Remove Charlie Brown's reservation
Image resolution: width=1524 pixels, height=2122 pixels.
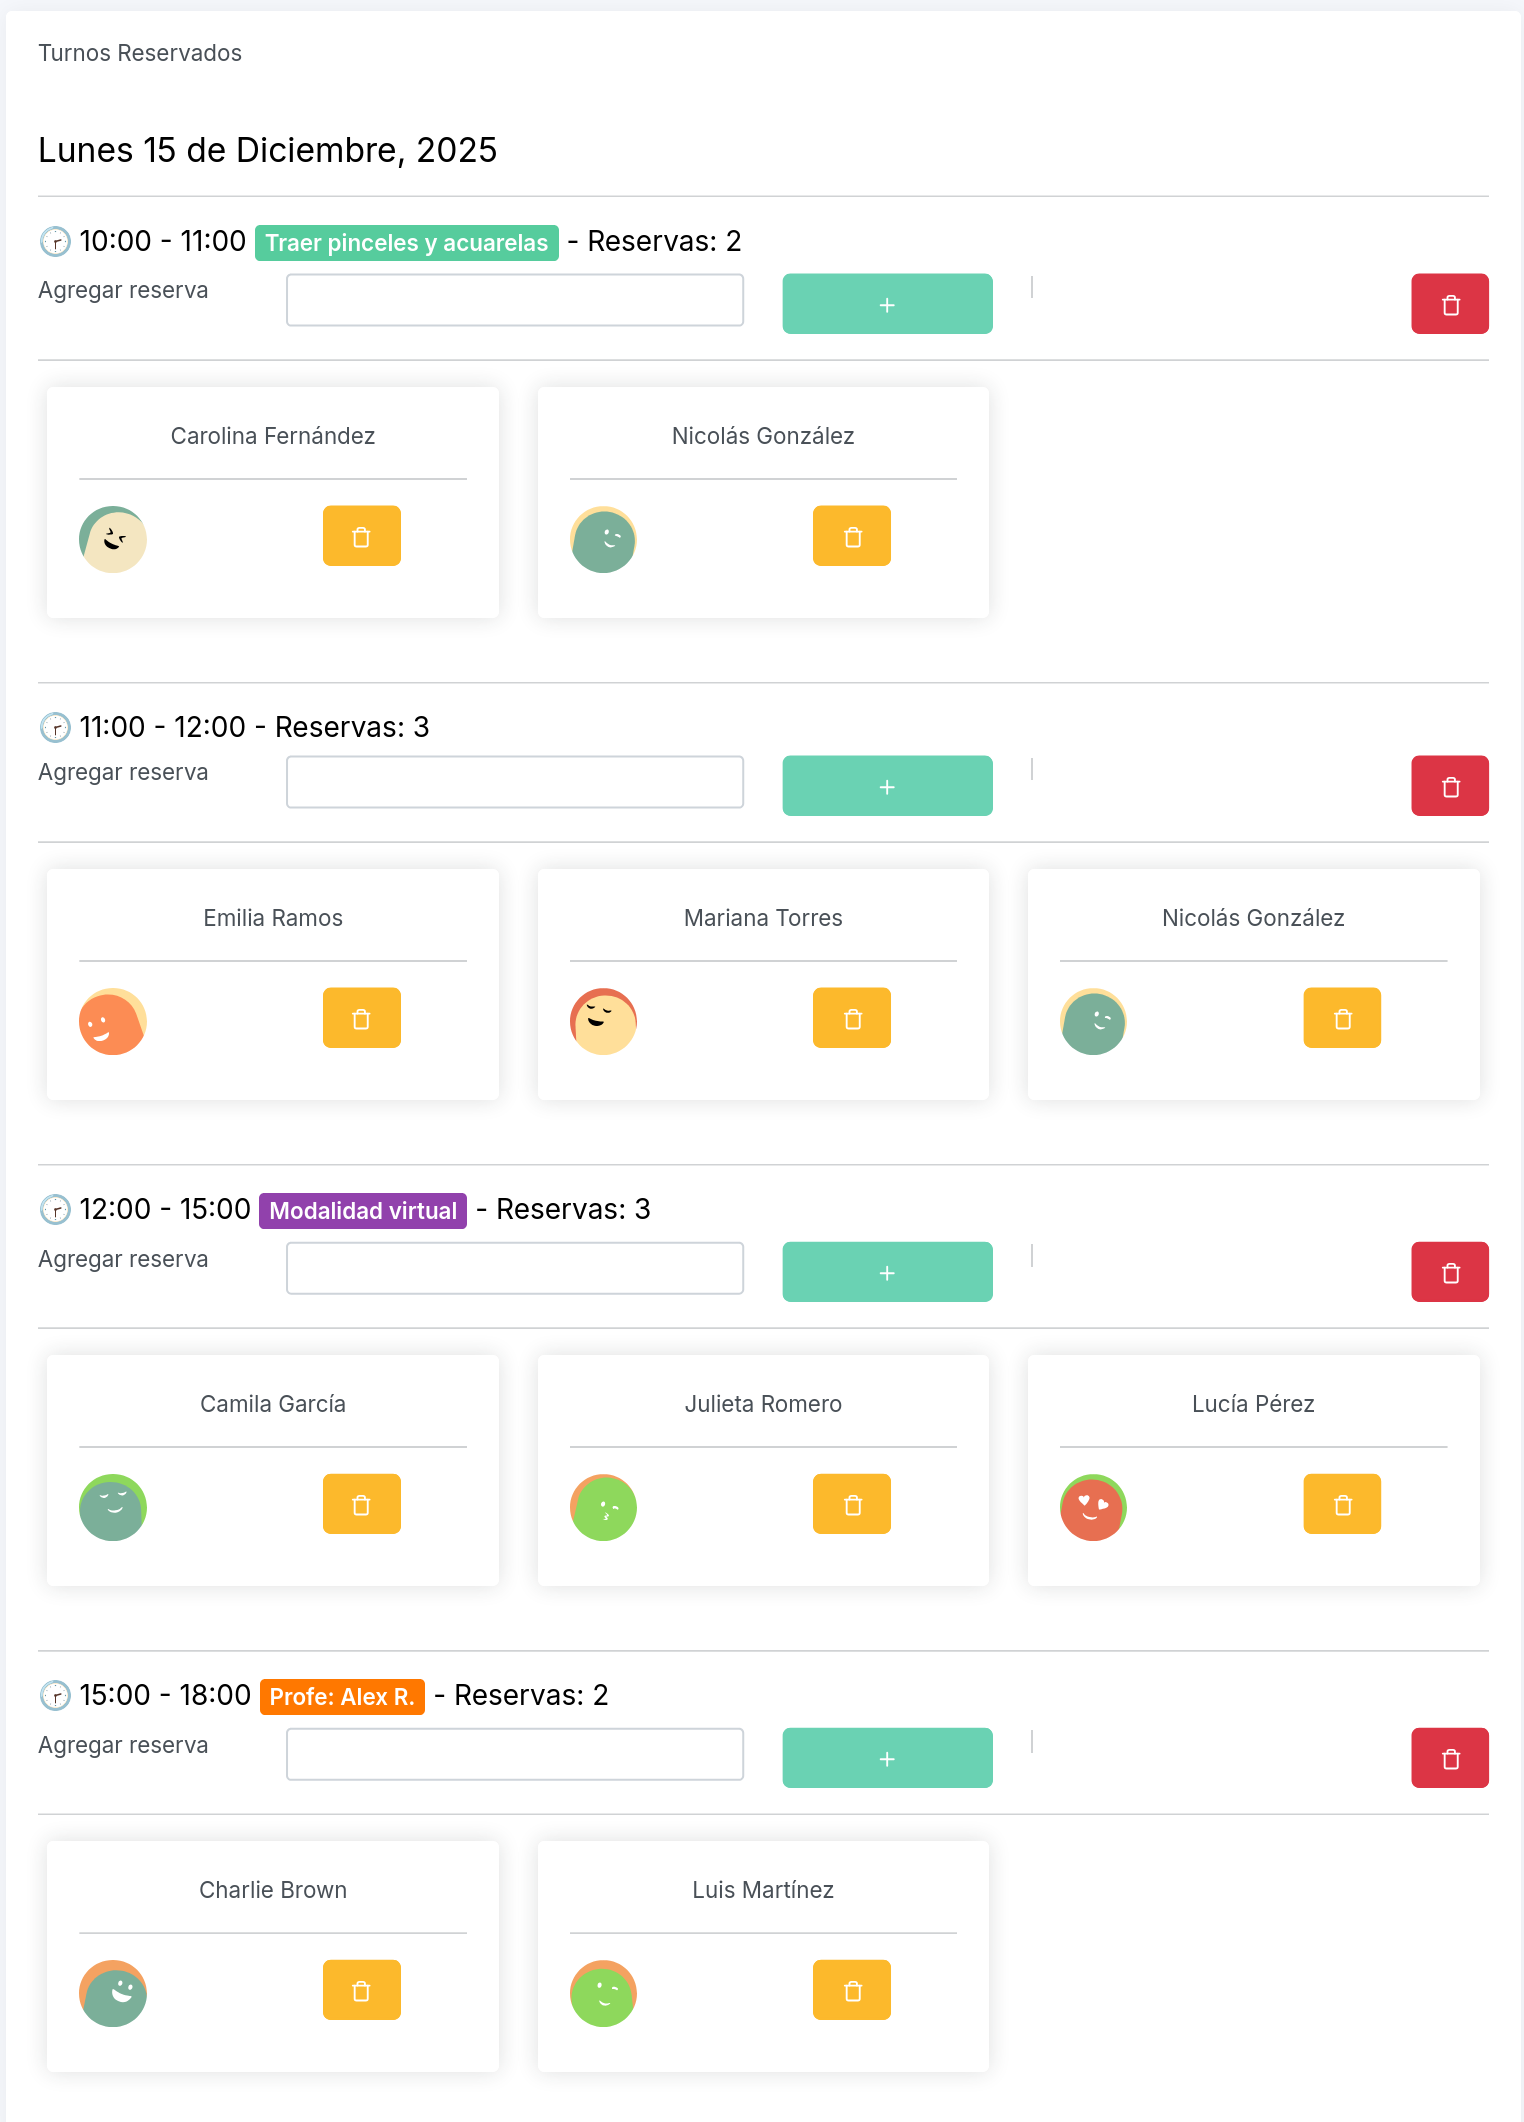click(361, 1990)
